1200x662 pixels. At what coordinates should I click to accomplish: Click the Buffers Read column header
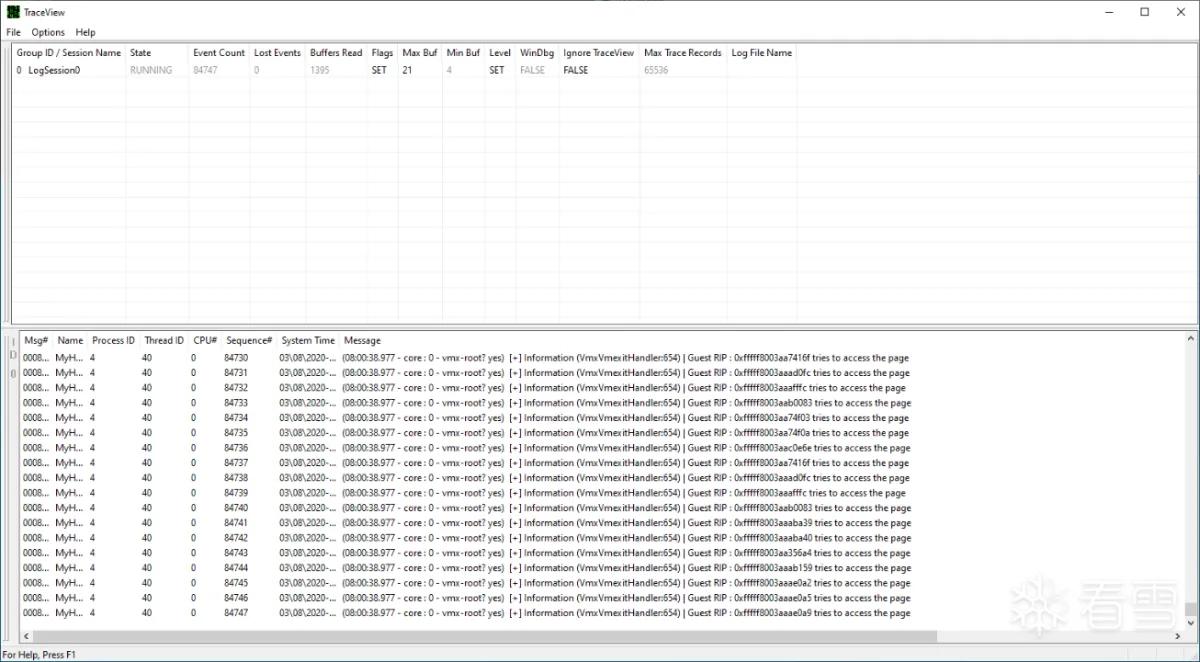tap(336, 53)
